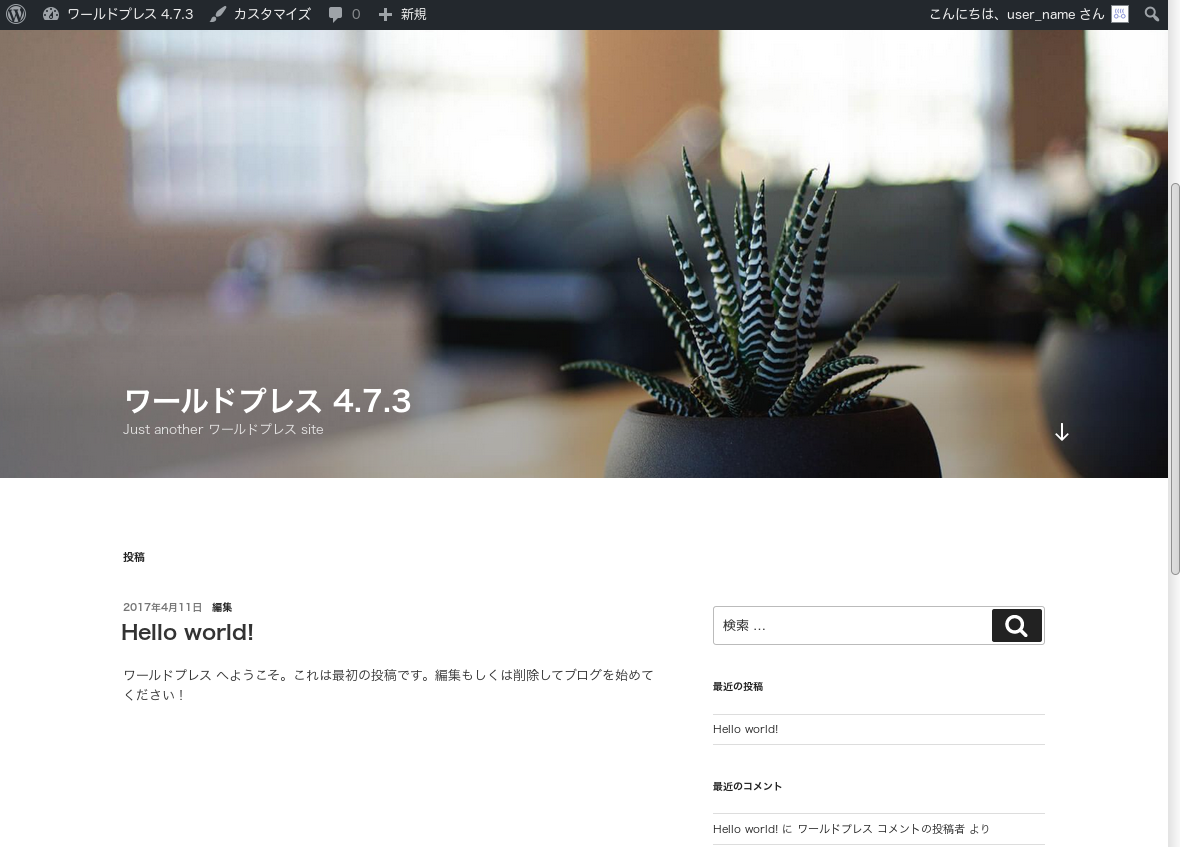Click the 最近の投稿 widget heading
The width and height of the screenshot is (1180, 847).
738,686
